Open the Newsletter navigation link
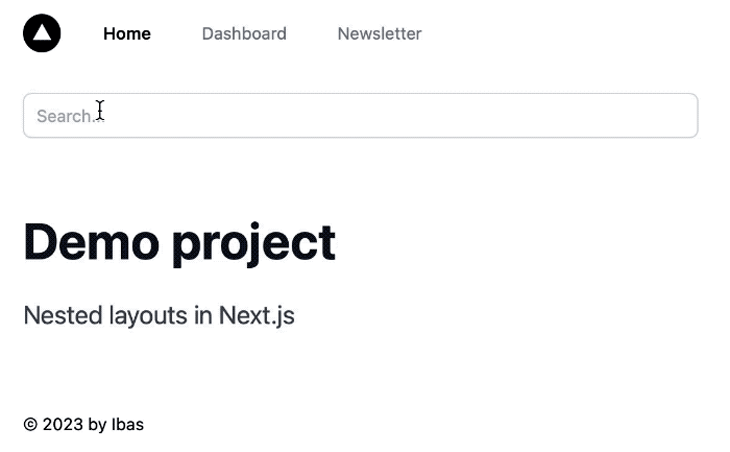The width and height of the screenshot is (730, 452). 379,34
